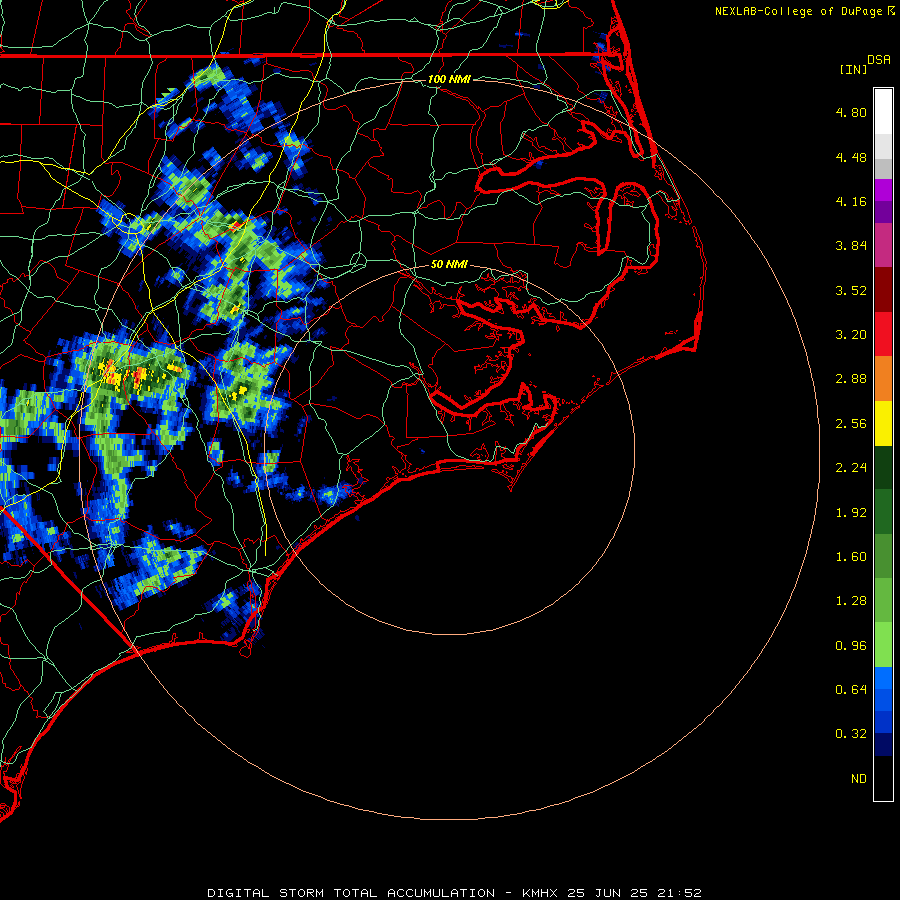Image resolution: width=900 pixels, height=900 pixels.
Task: Click the yellow legend color swatch
Action: [883, 423]
